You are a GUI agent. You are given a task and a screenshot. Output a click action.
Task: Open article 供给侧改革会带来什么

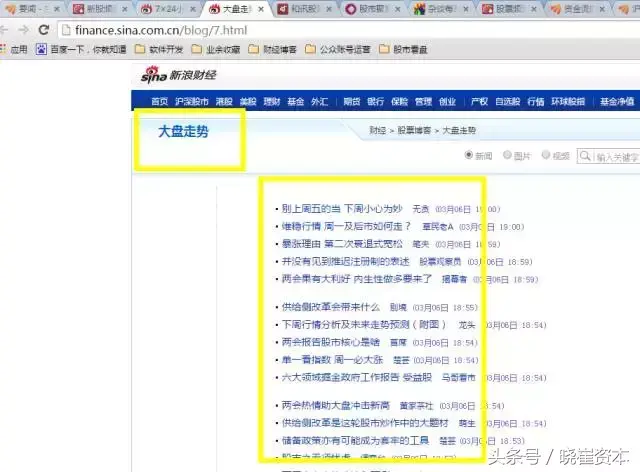pyautogui.click(x=330, y=307)
